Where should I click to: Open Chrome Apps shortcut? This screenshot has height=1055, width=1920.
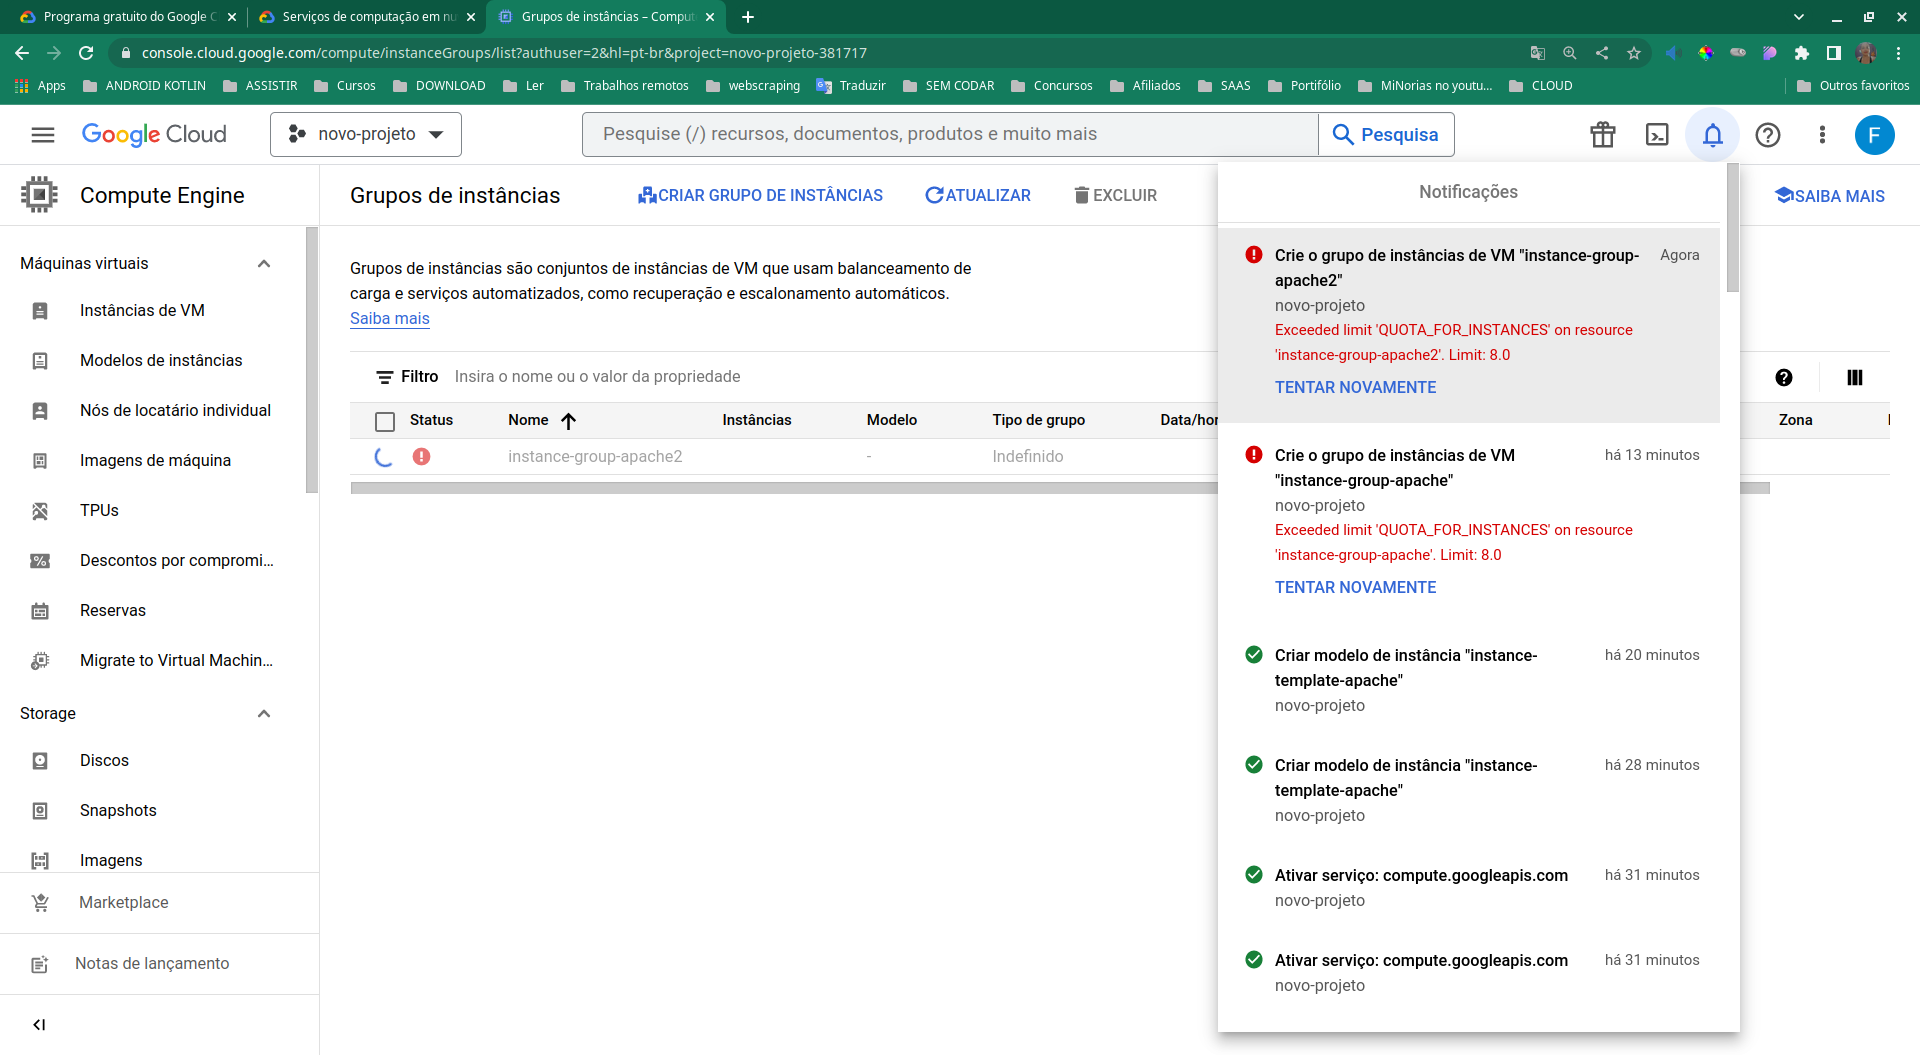click(40, 86)
